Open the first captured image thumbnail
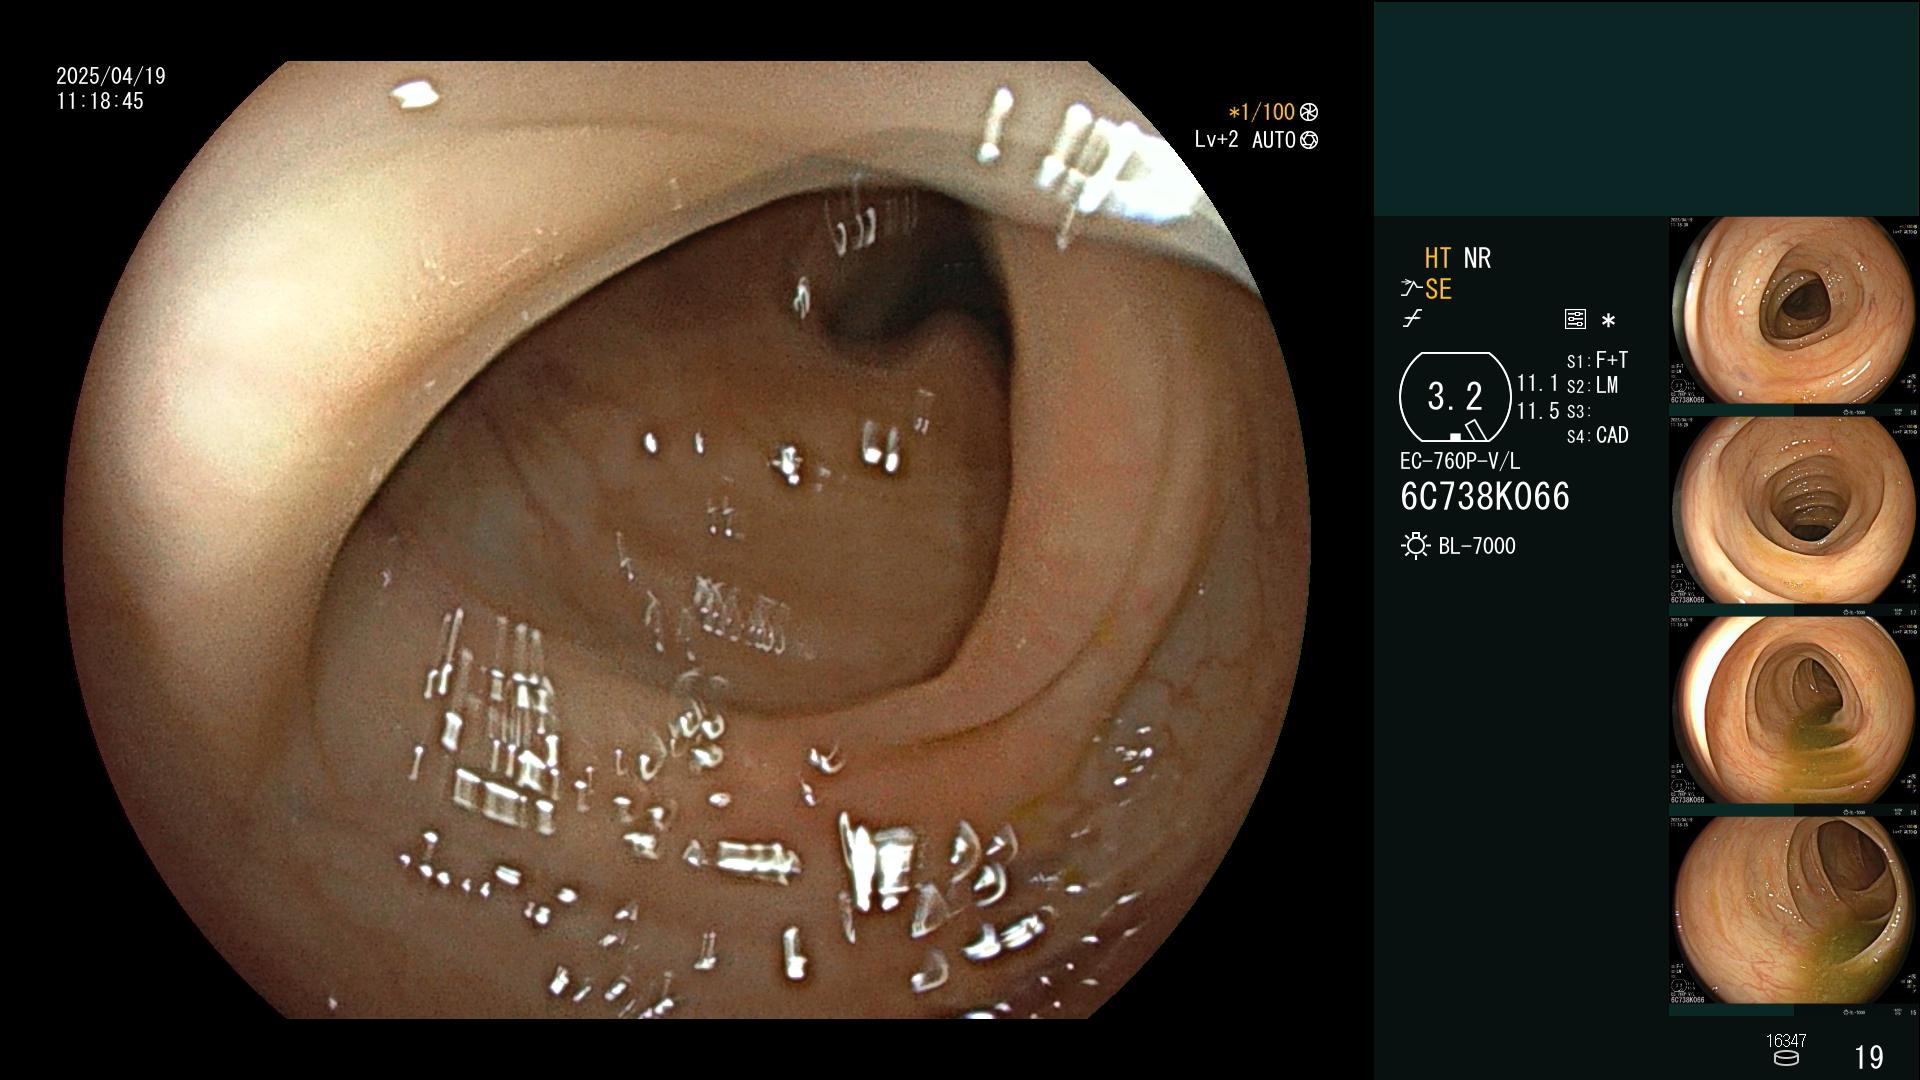The width and height of the screenshot is (1920, 1080). pyautogui.click(x=1794, y=316)
